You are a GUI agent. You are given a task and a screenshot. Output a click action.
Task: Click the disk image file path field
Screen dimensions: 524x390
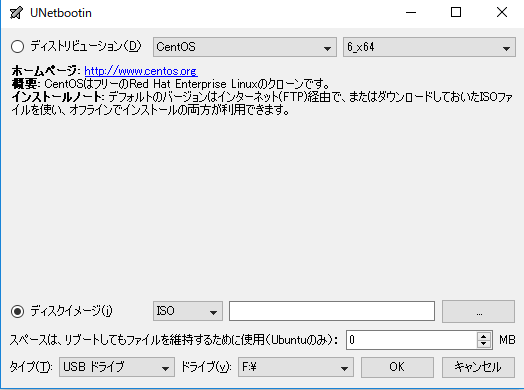point(332,311)
